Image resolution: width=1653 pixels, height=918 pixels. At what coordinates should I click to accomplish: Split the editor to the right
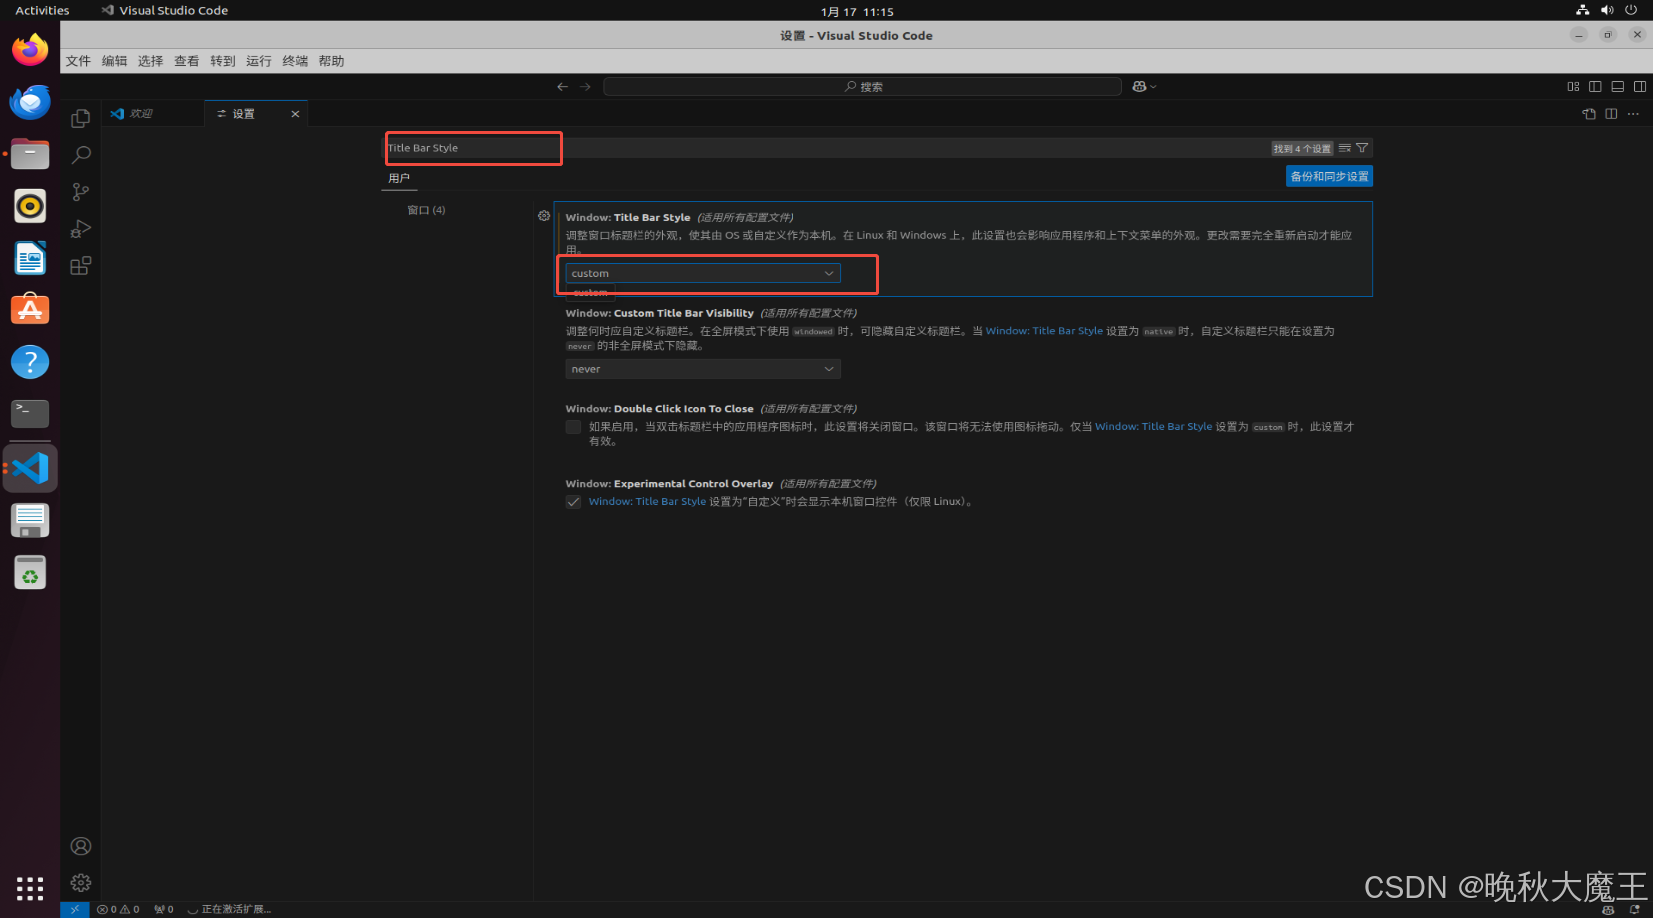pos(1611,114)
